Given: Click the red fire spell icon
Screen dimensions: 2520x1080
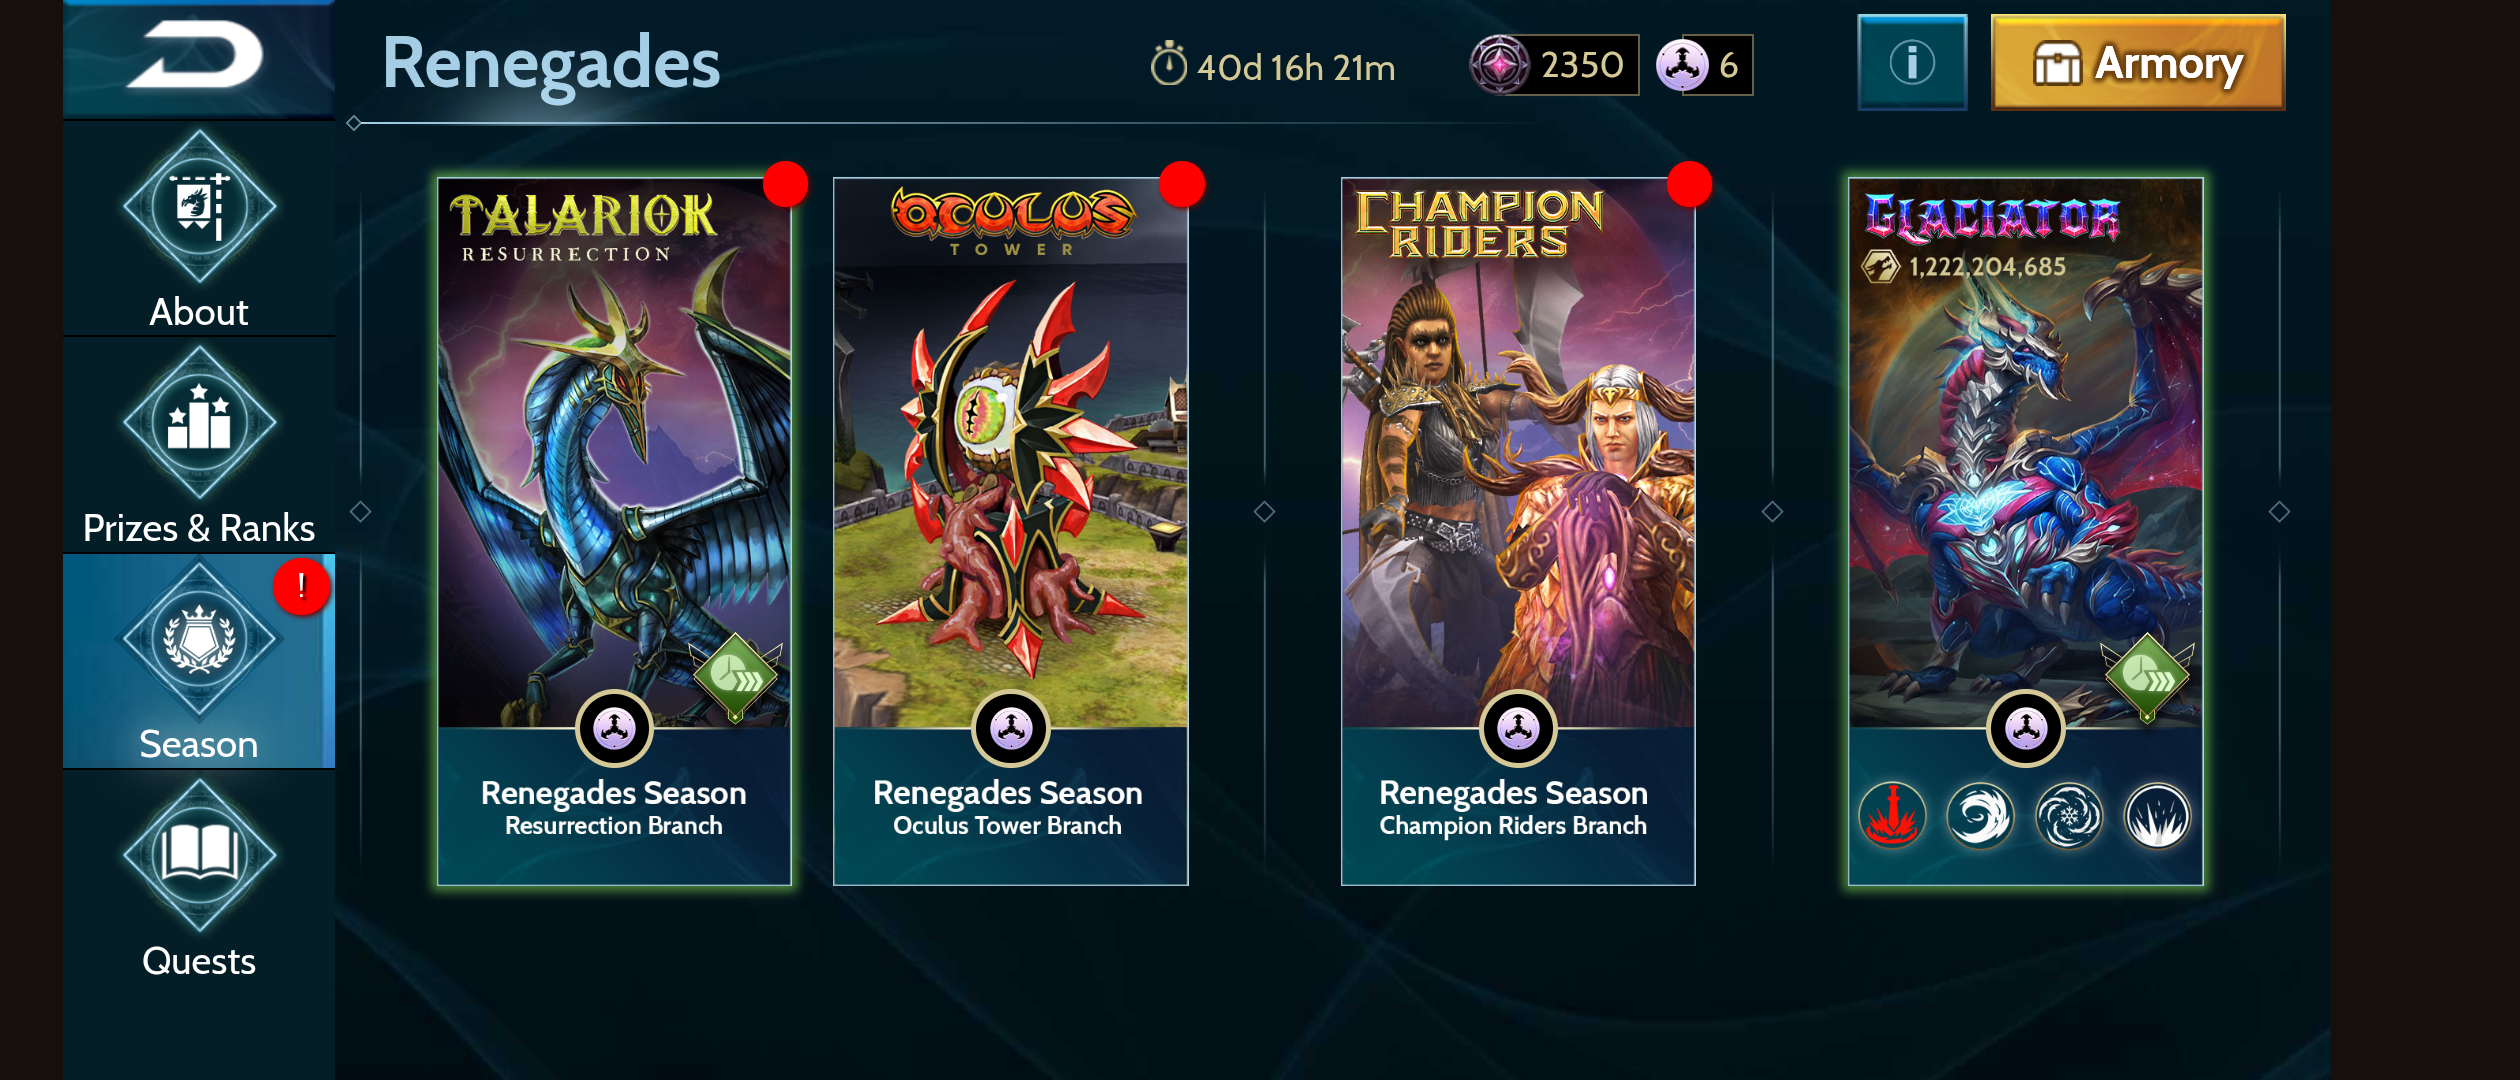Looking at the screenshot, I should 1892,816.
